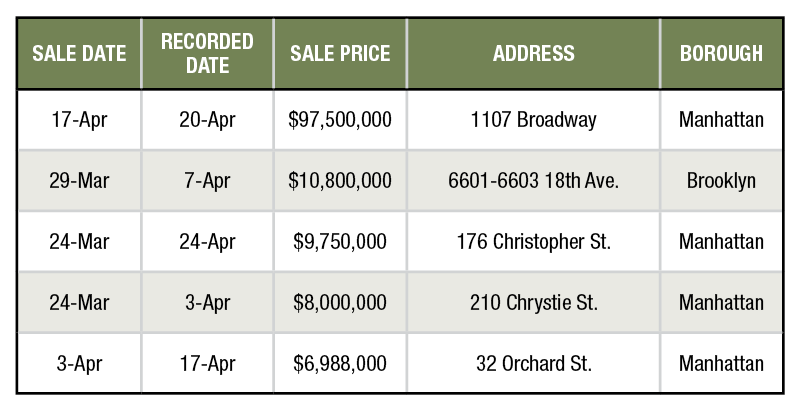Click the RECORDED DATE column header
This screenshot has width=800, height=408.
[207, 54]
